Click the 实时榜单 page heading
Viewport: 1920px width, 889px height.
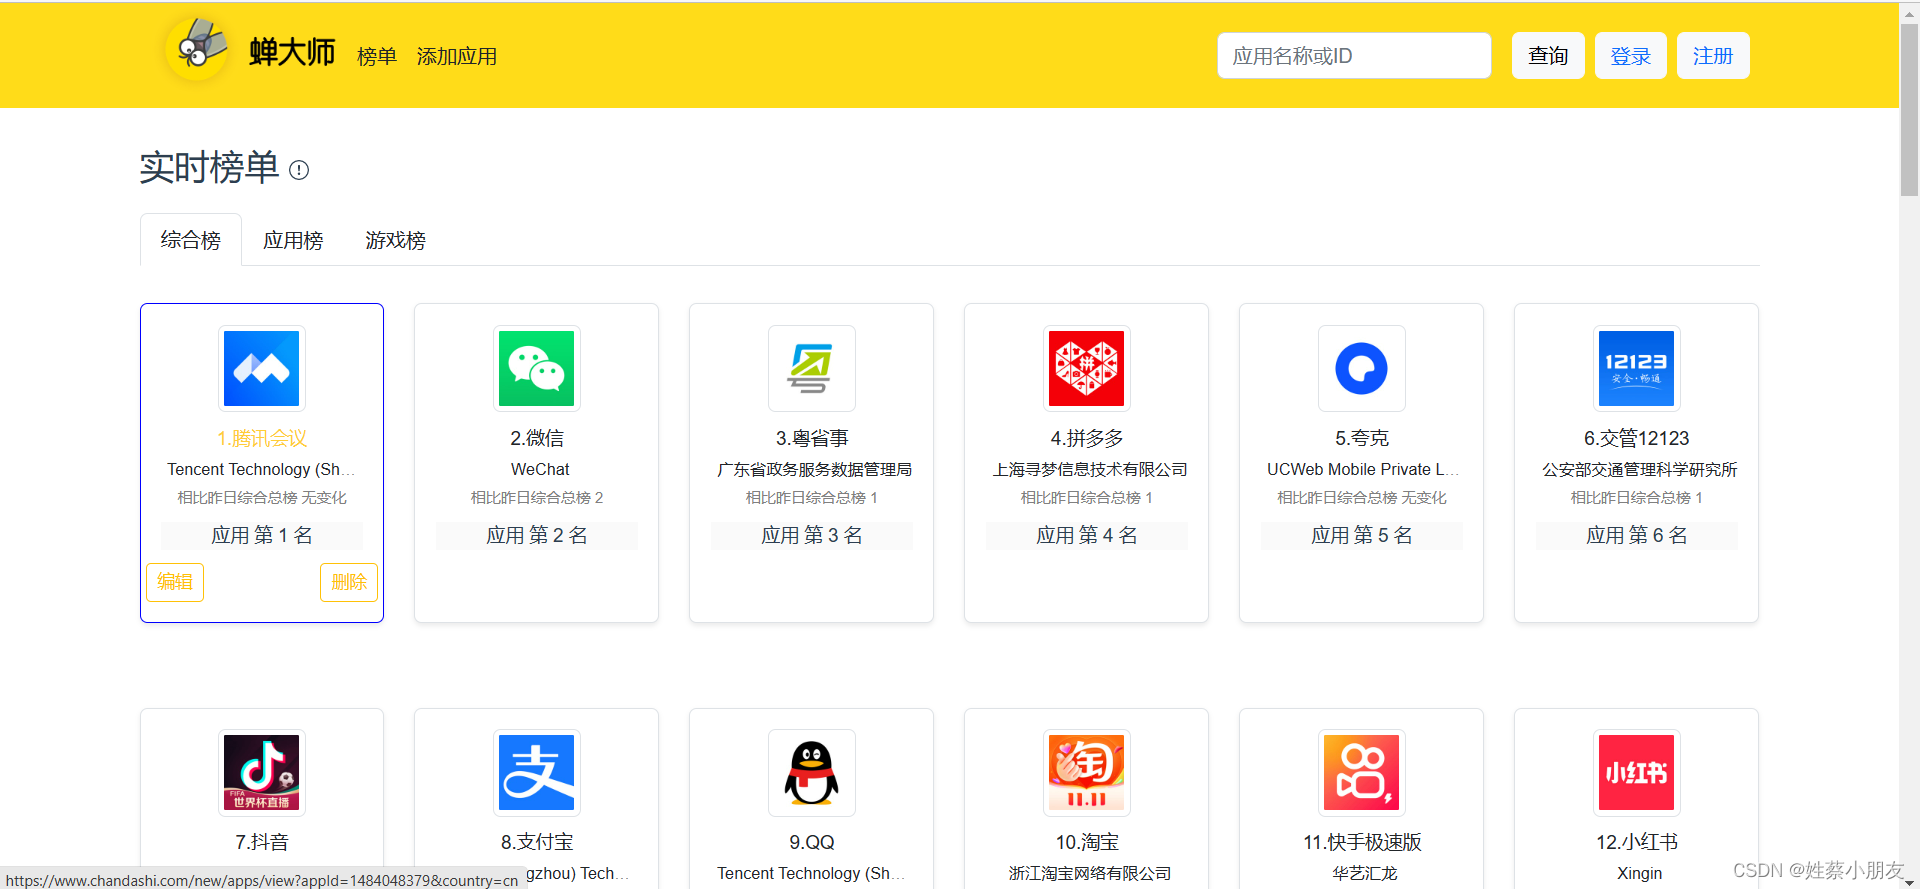click(x=209, y=168)
